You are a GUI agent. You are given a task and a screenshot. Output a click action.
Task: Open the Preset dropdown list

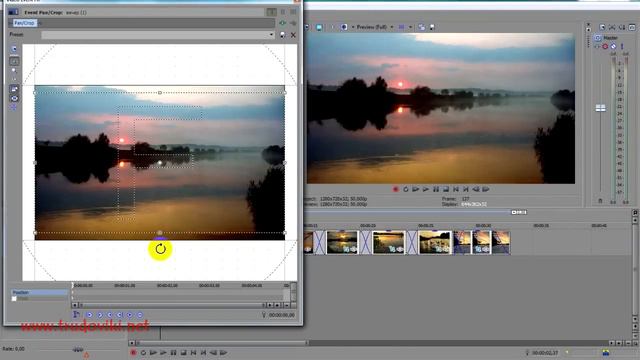coord(271,35)
